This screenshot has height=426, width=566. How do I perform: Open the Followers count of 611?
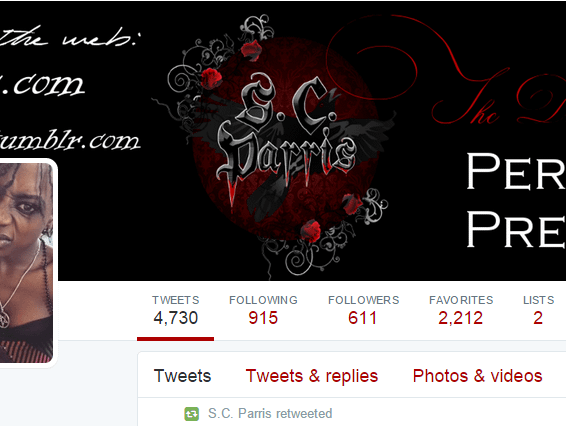(x=363, y=311)
